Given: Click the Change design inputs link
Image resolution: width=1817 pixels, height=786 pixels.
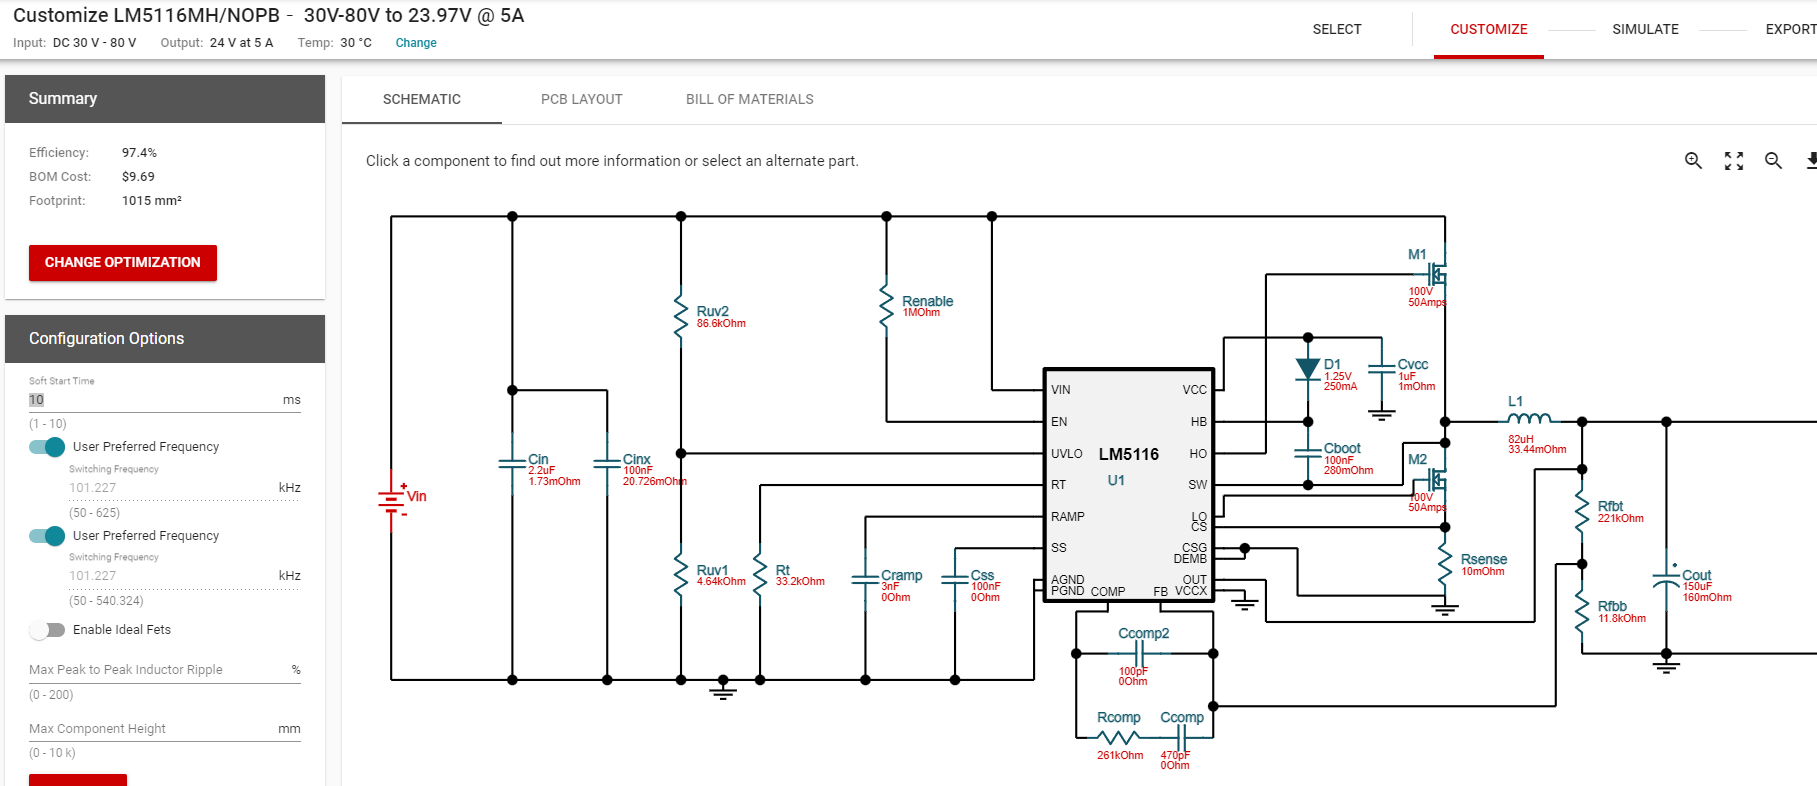Looking at the screenshot, I should click(416, 43).
